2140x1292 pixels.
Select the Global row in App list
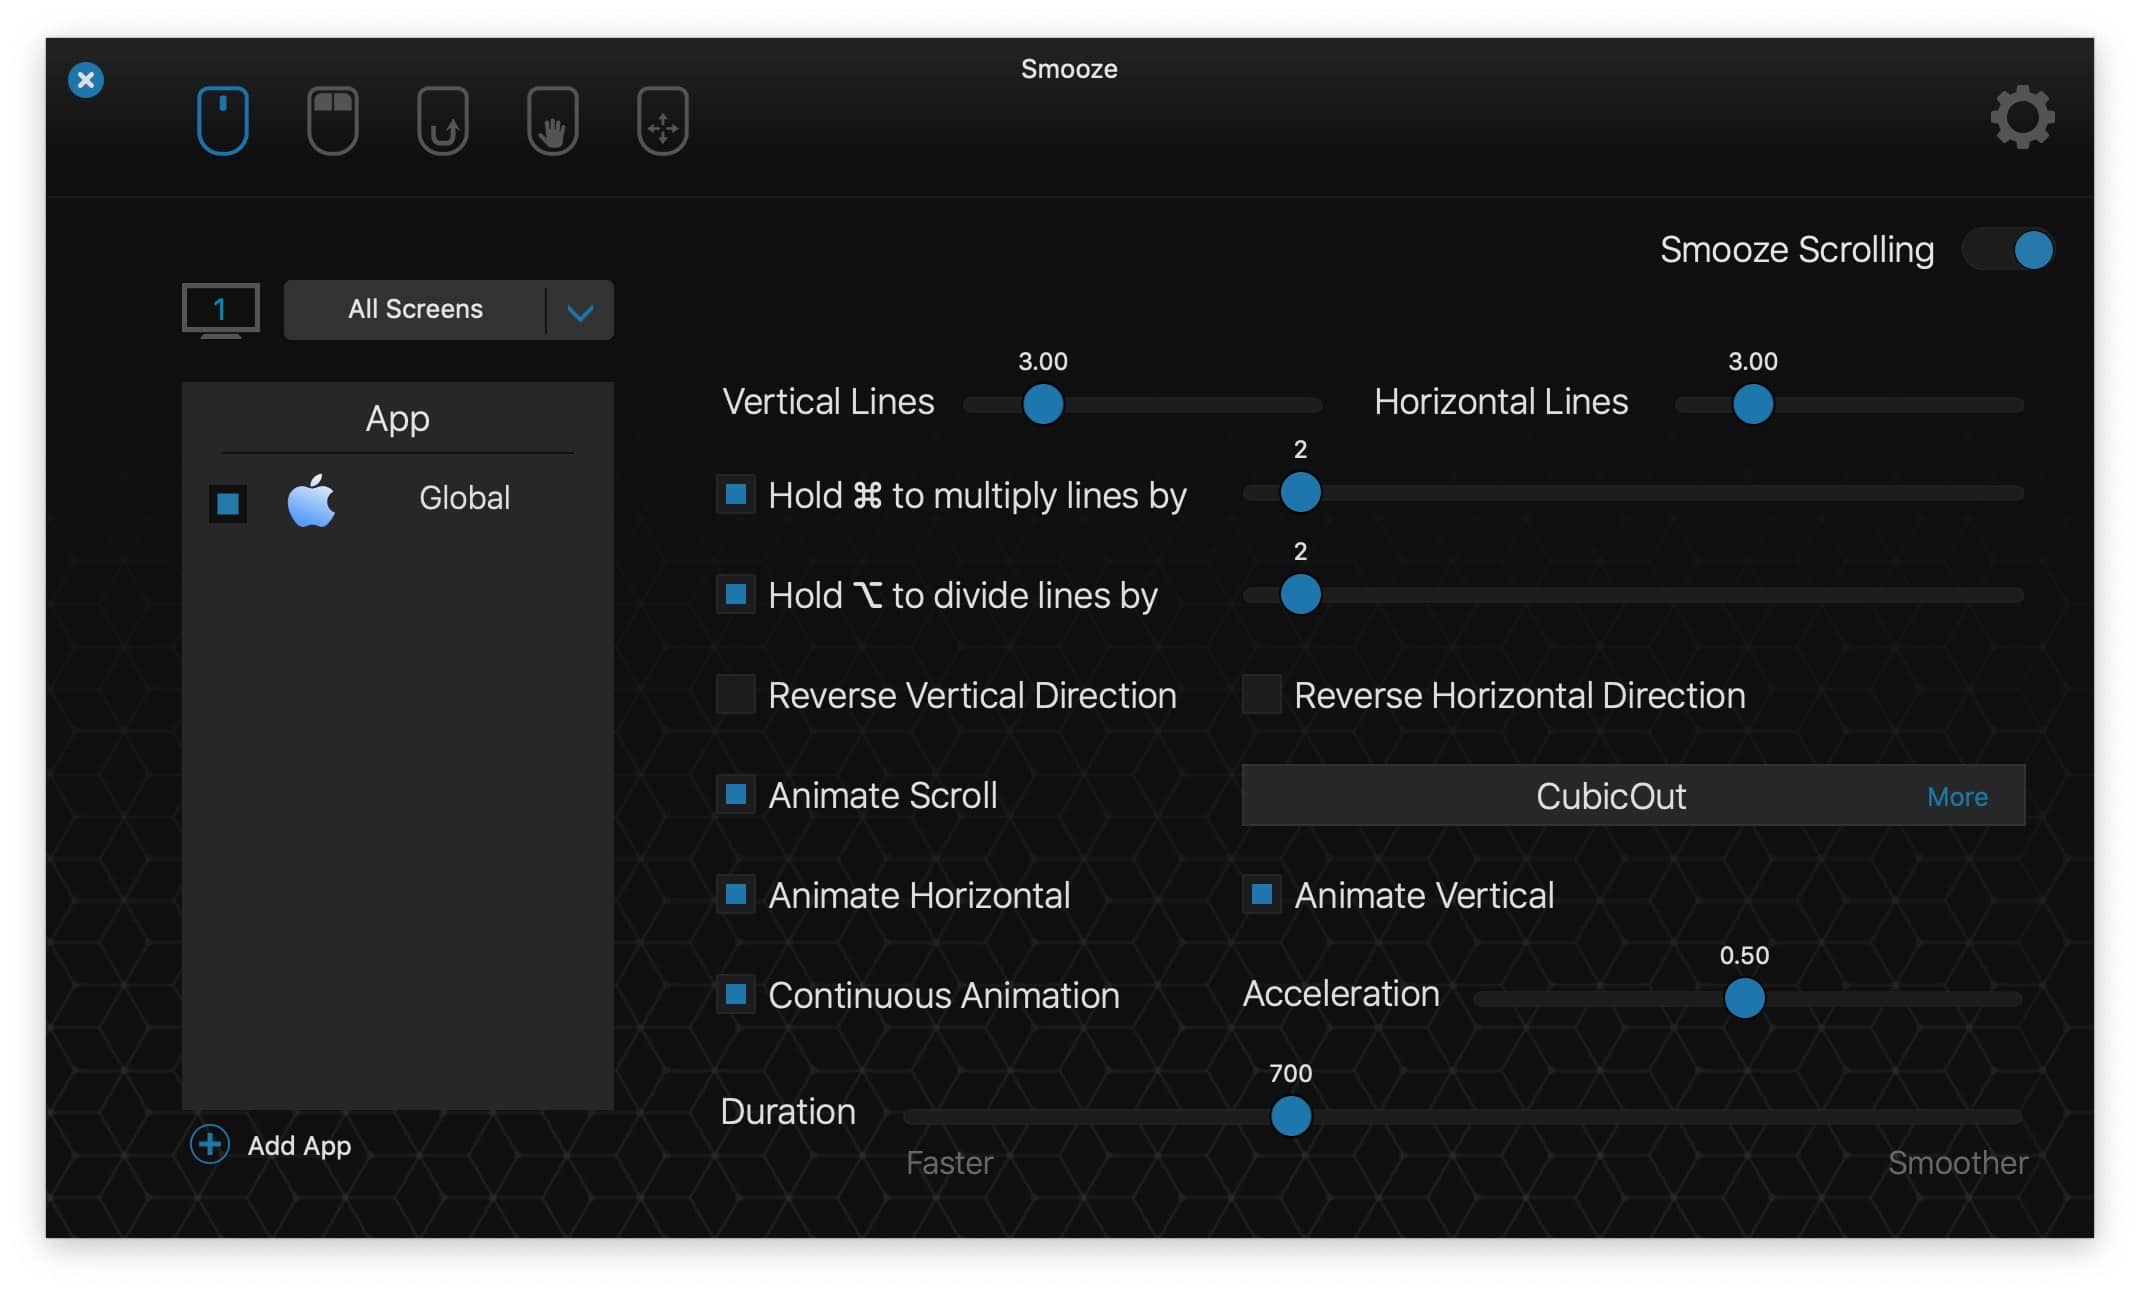click(x=398, y=499)
